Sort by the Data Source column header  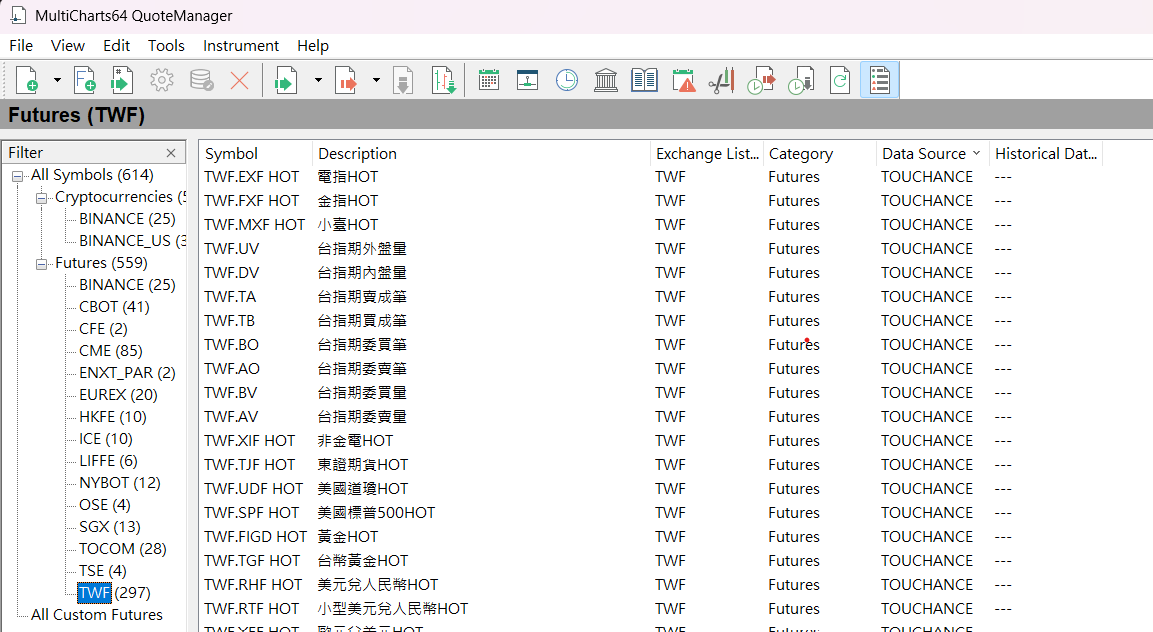[x=923, y=154]
